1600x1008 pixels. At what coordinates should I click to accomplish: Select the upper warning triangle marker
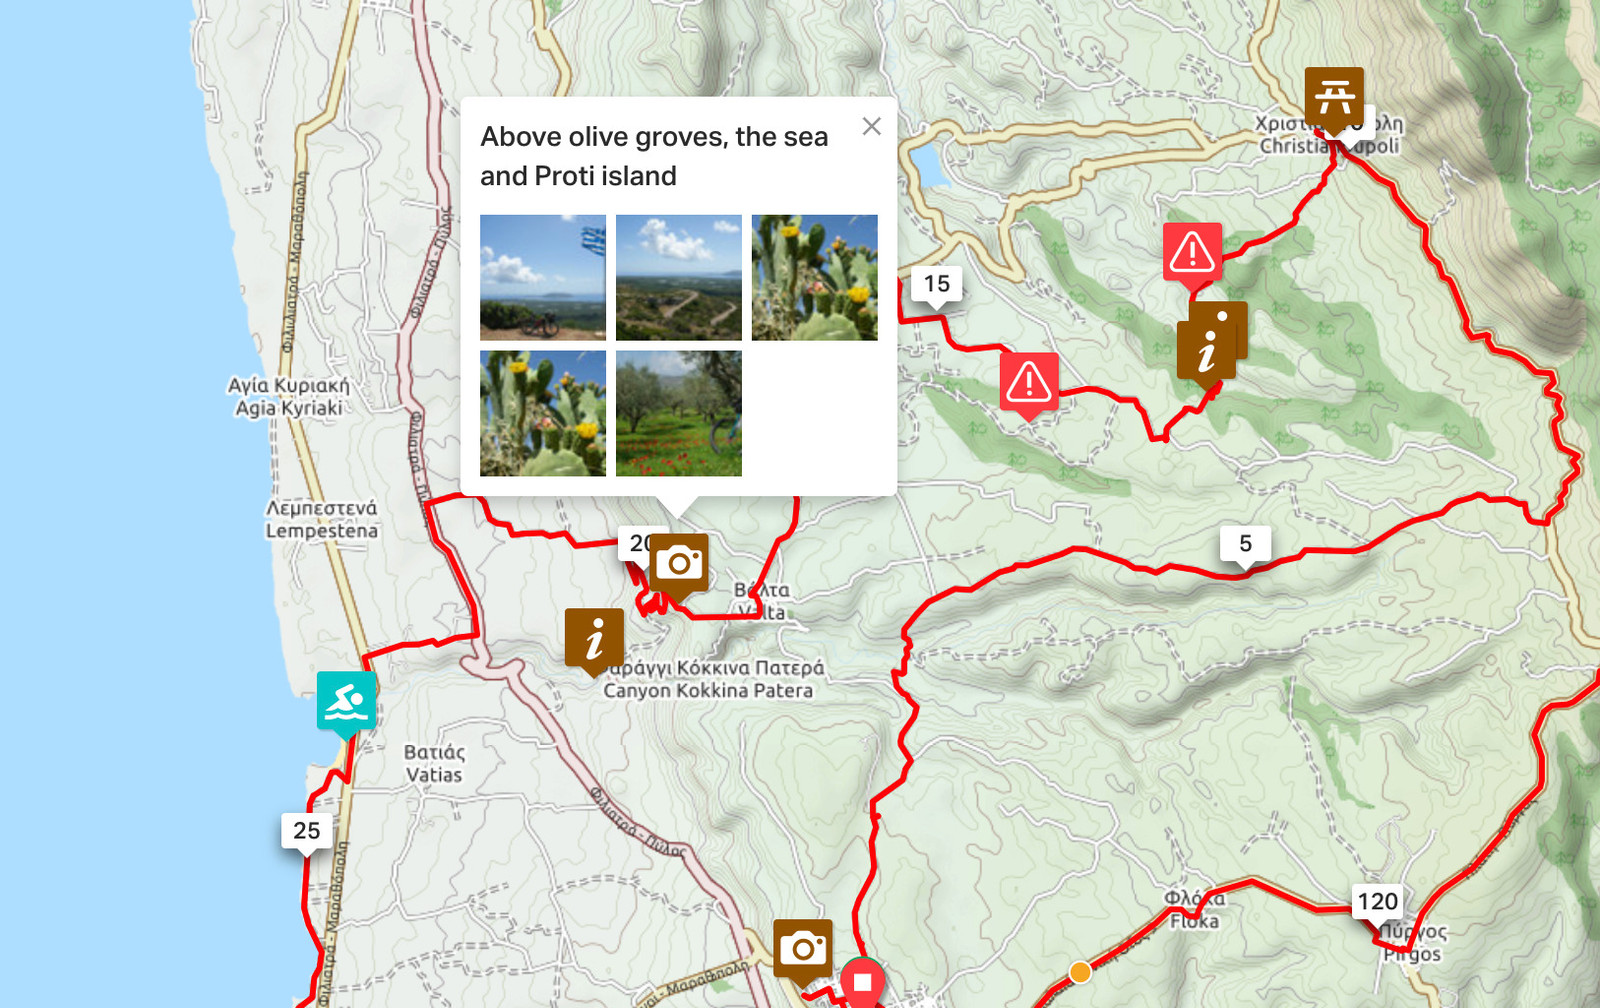[1192, 254]
